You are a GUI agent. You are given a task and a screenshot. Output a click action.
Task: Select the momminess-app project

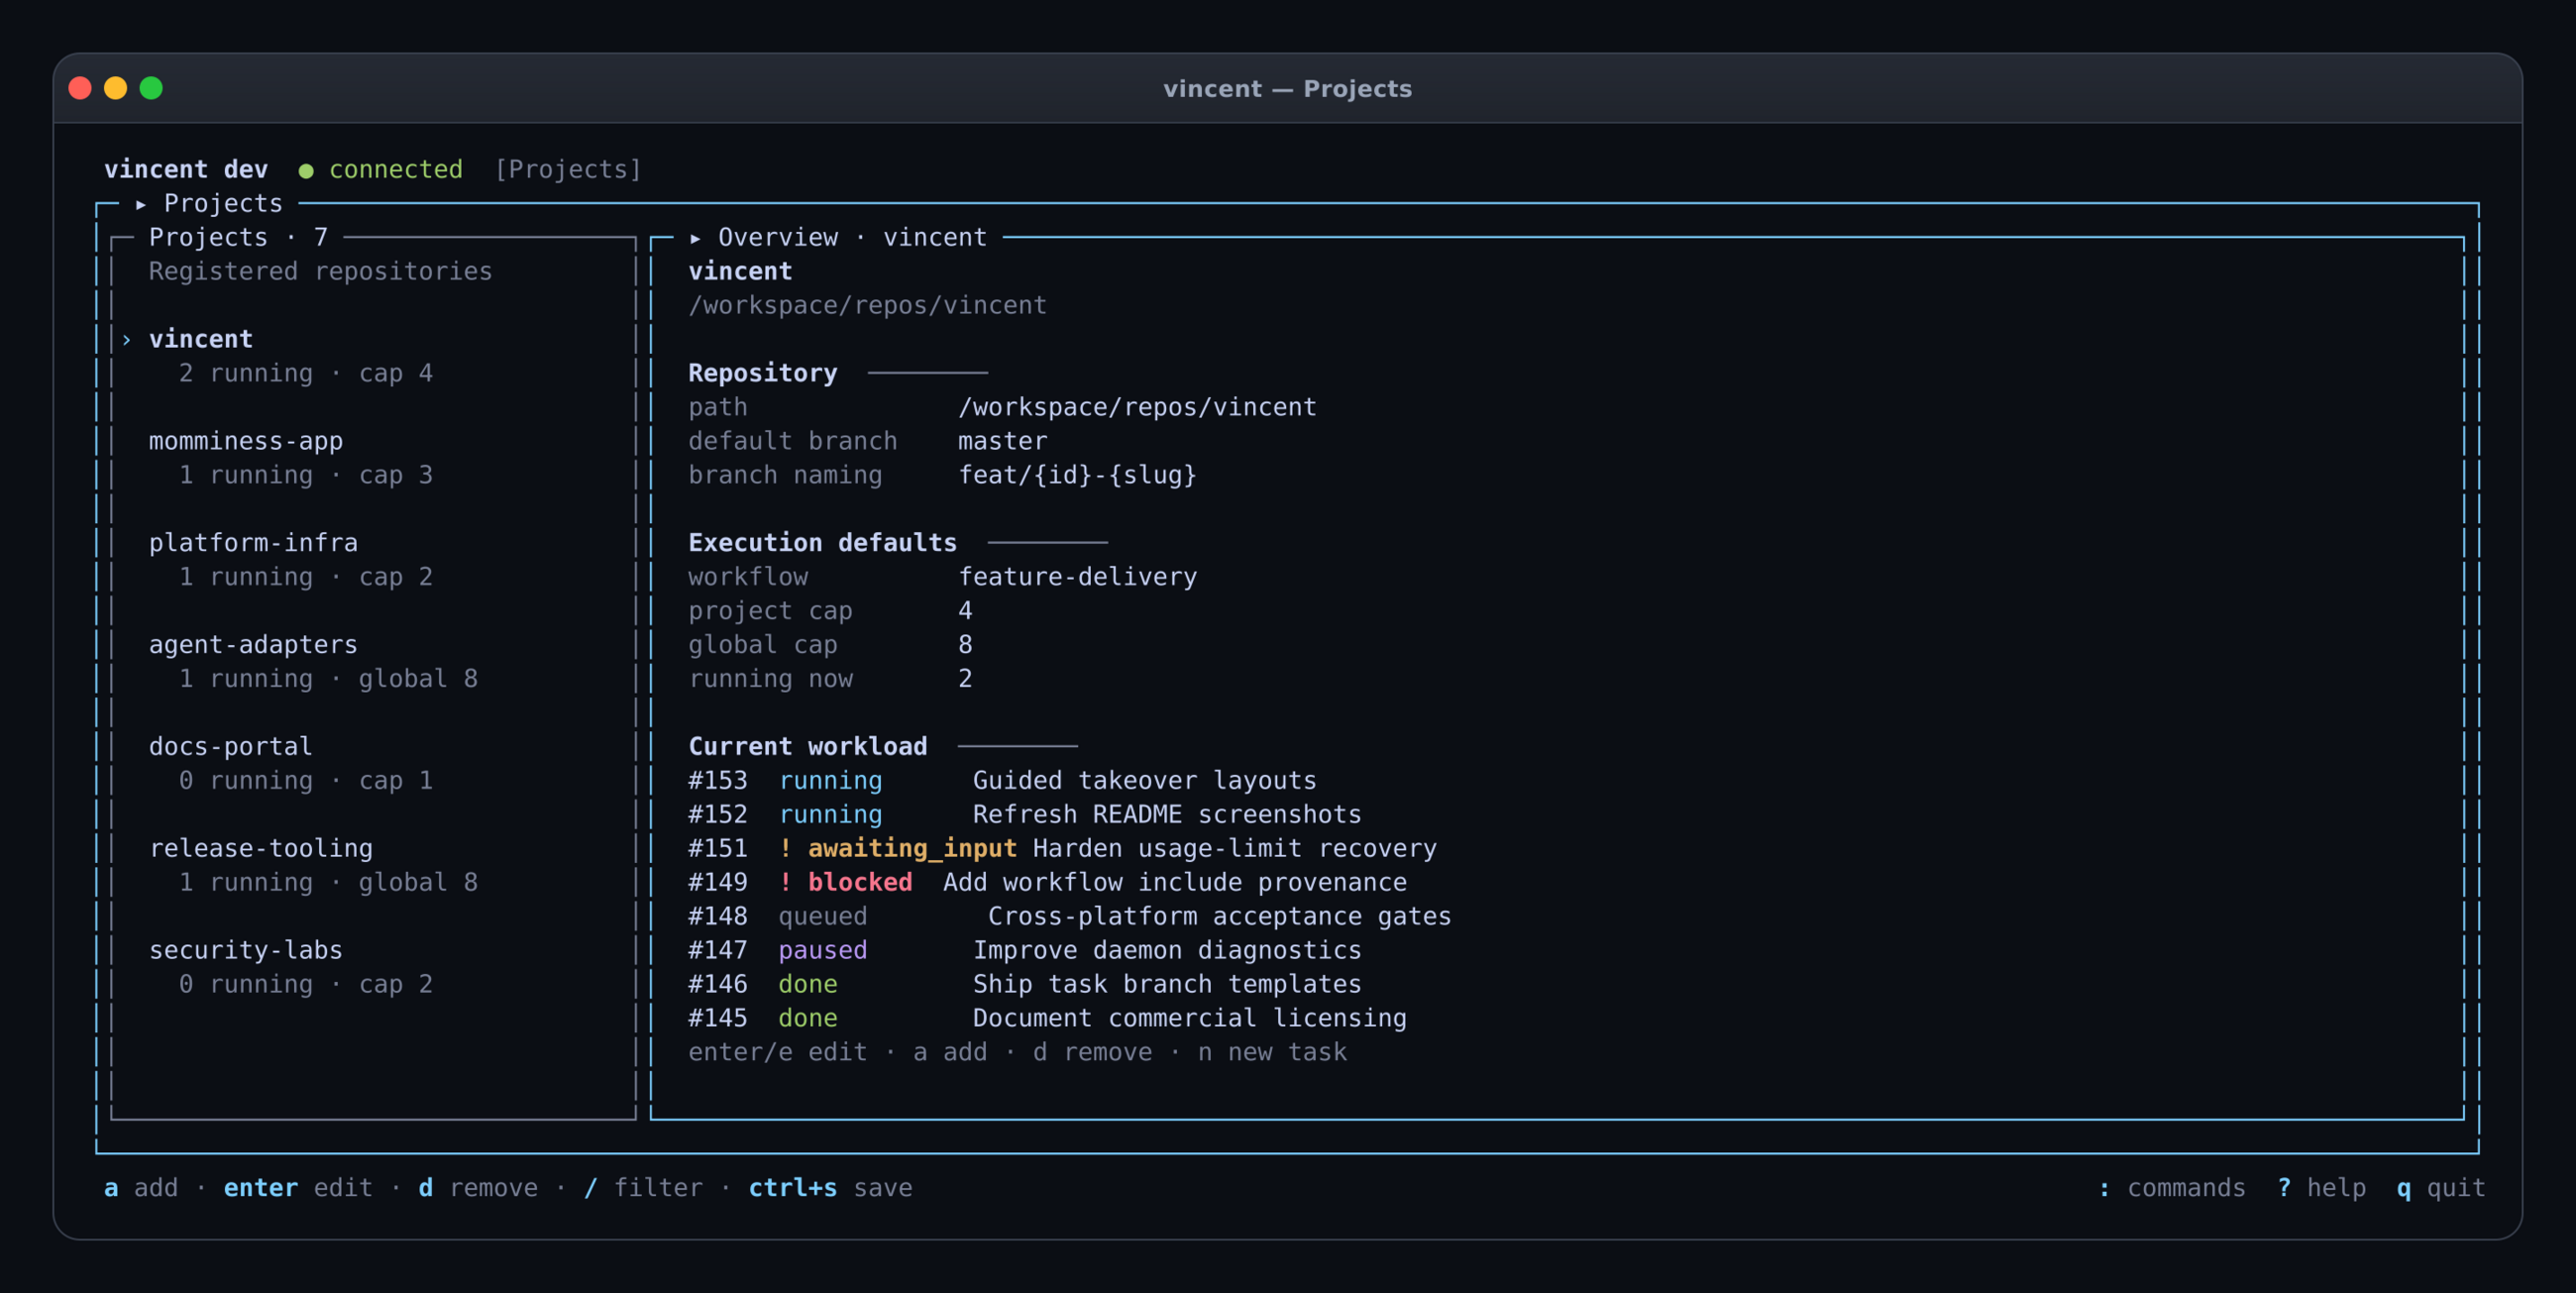pos(246,441)
